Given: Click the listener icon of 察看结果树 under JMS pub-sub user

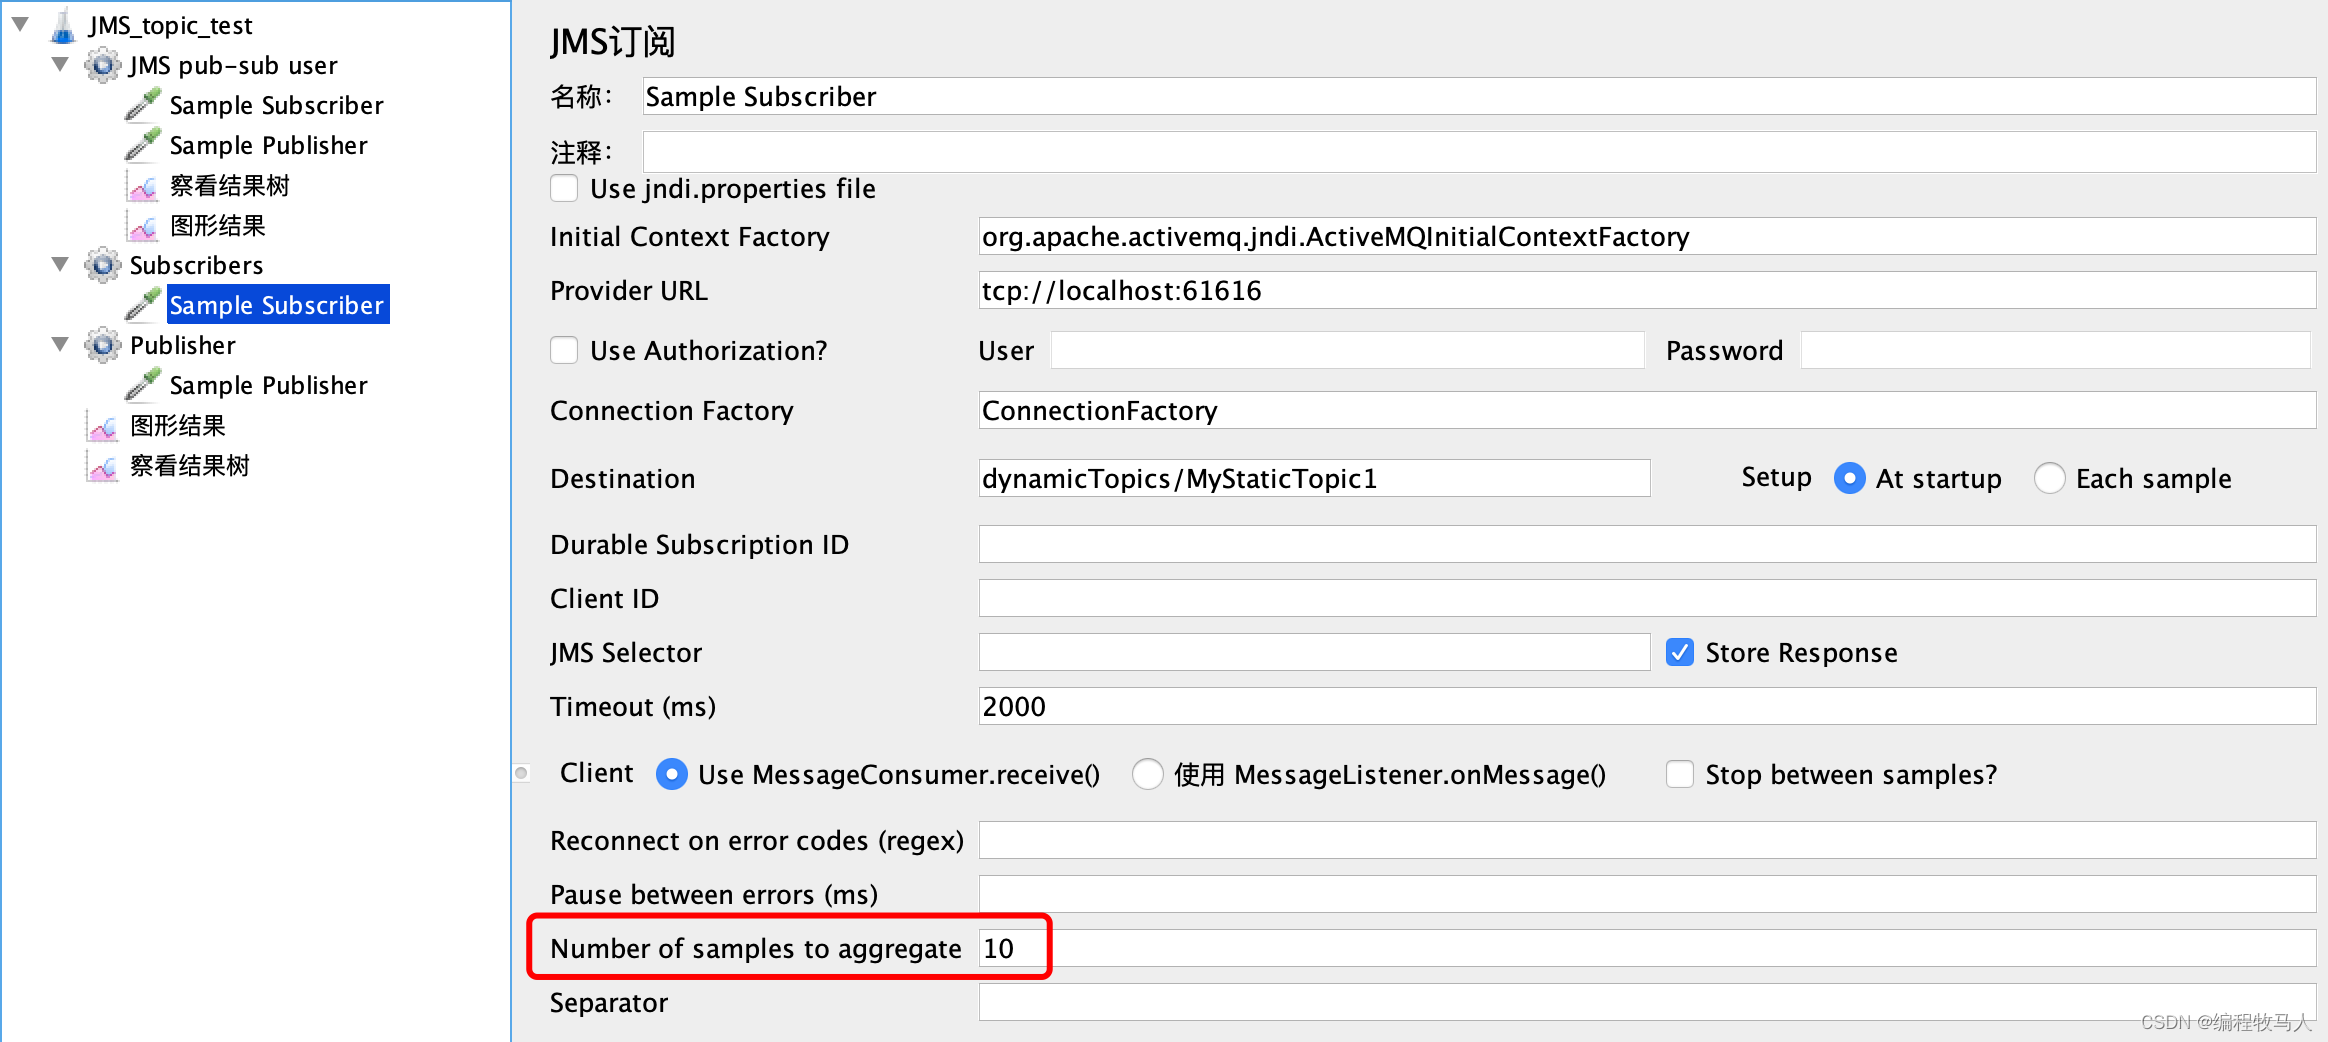Looking at the screenshot, I should [143, 186].
